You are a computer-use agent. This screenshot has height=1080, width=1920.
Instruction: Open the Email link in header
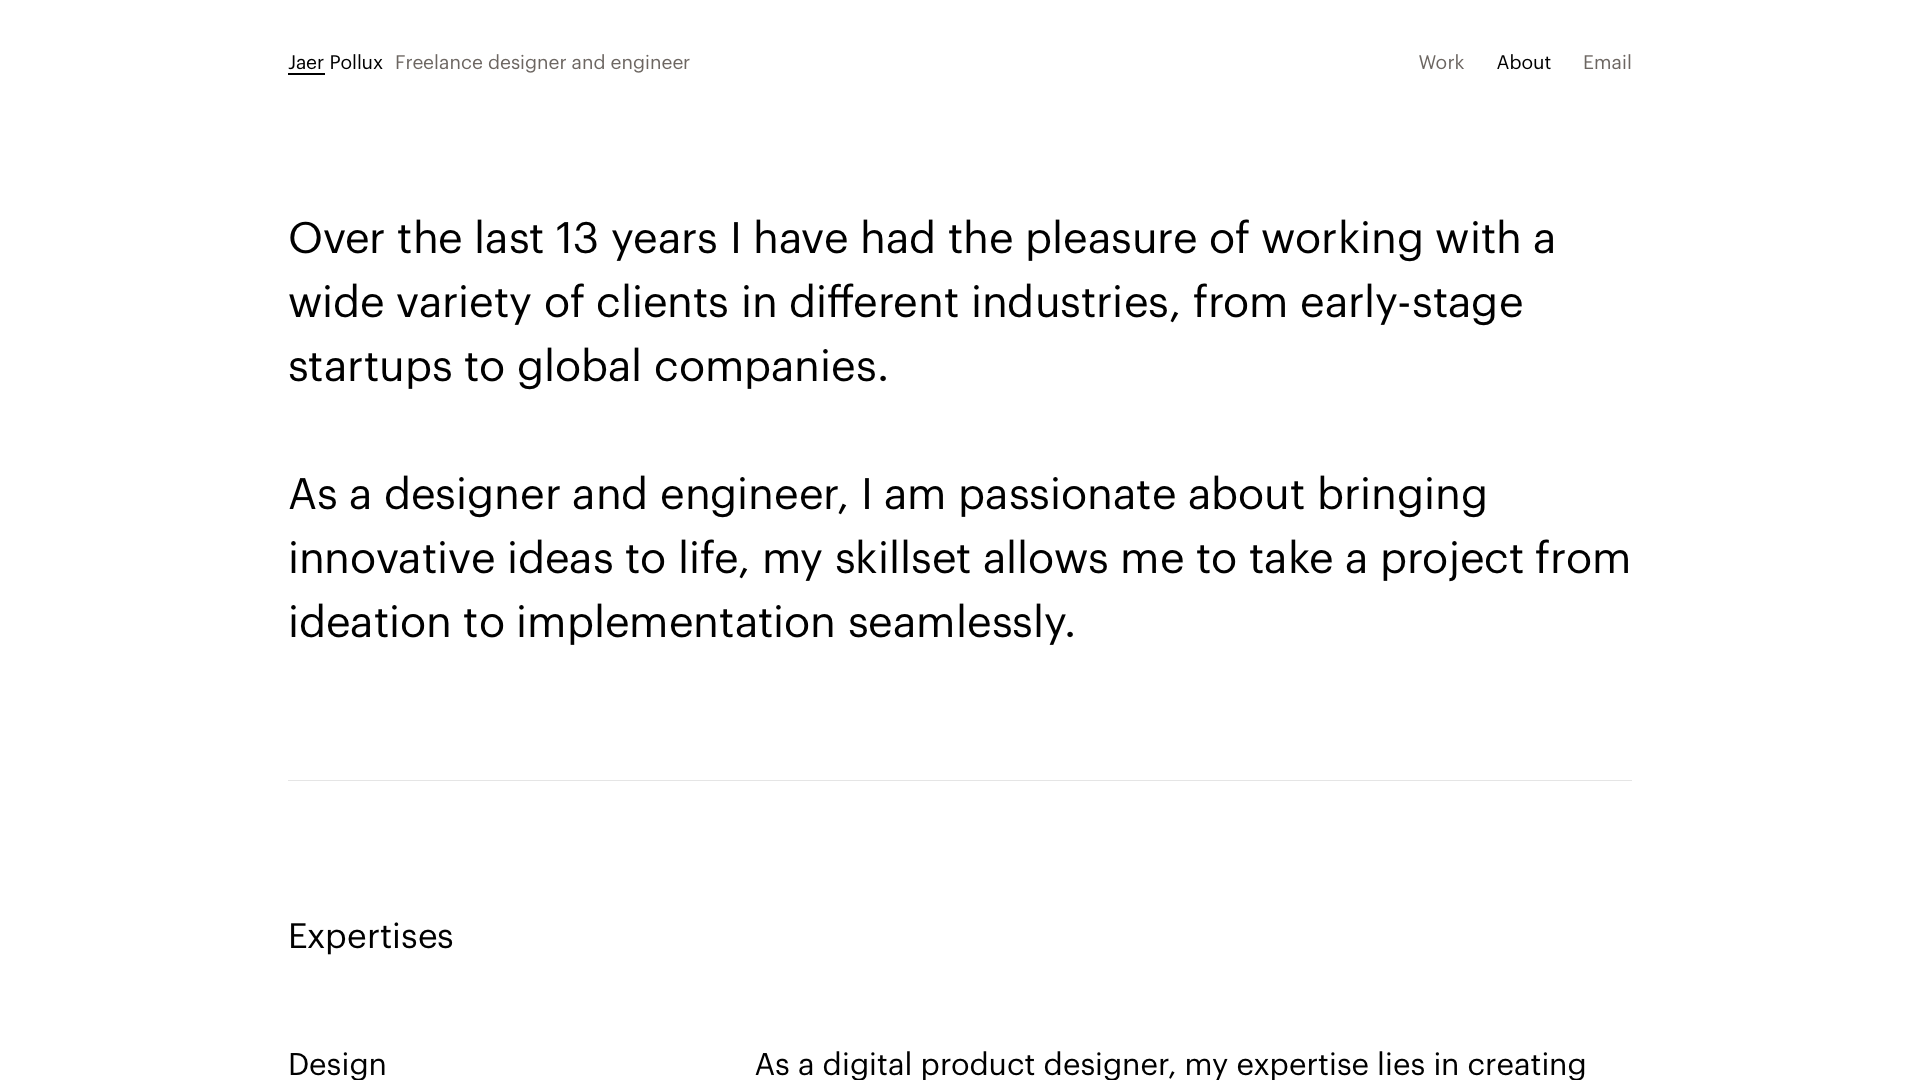(x=1607, y=62)
